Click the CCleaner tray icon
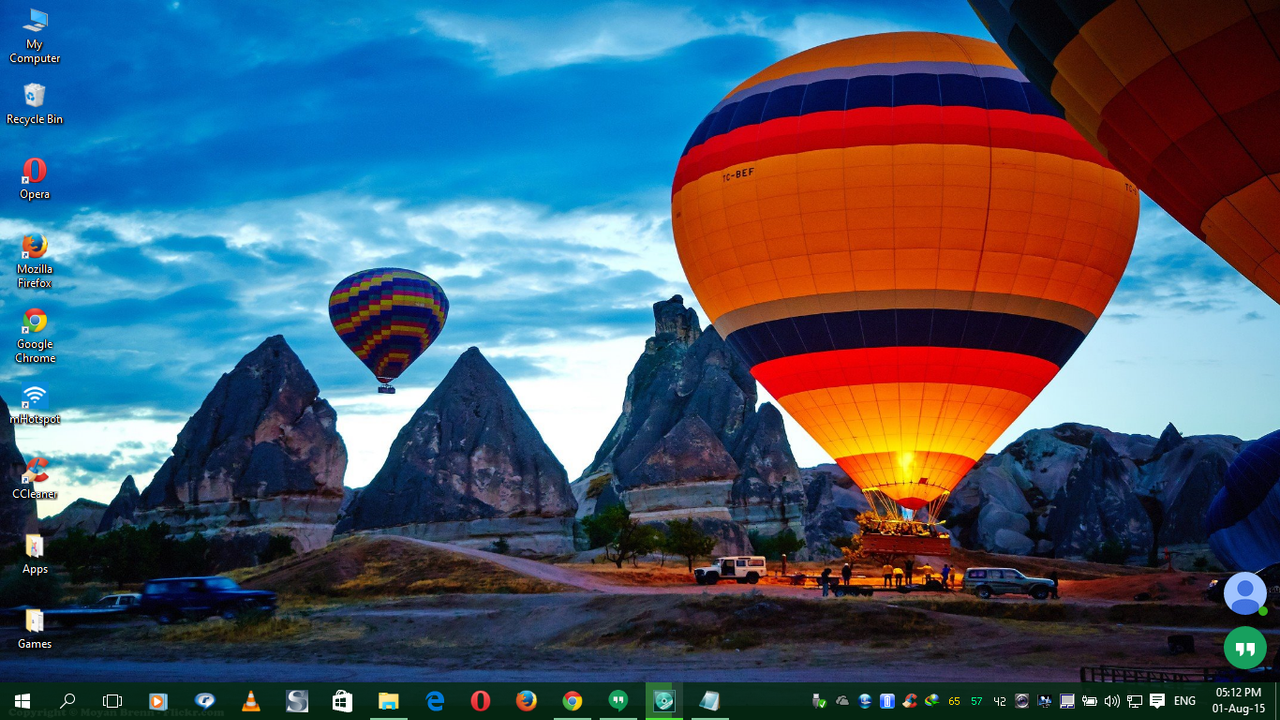1280x720 pixels. [x=910, y=701]
